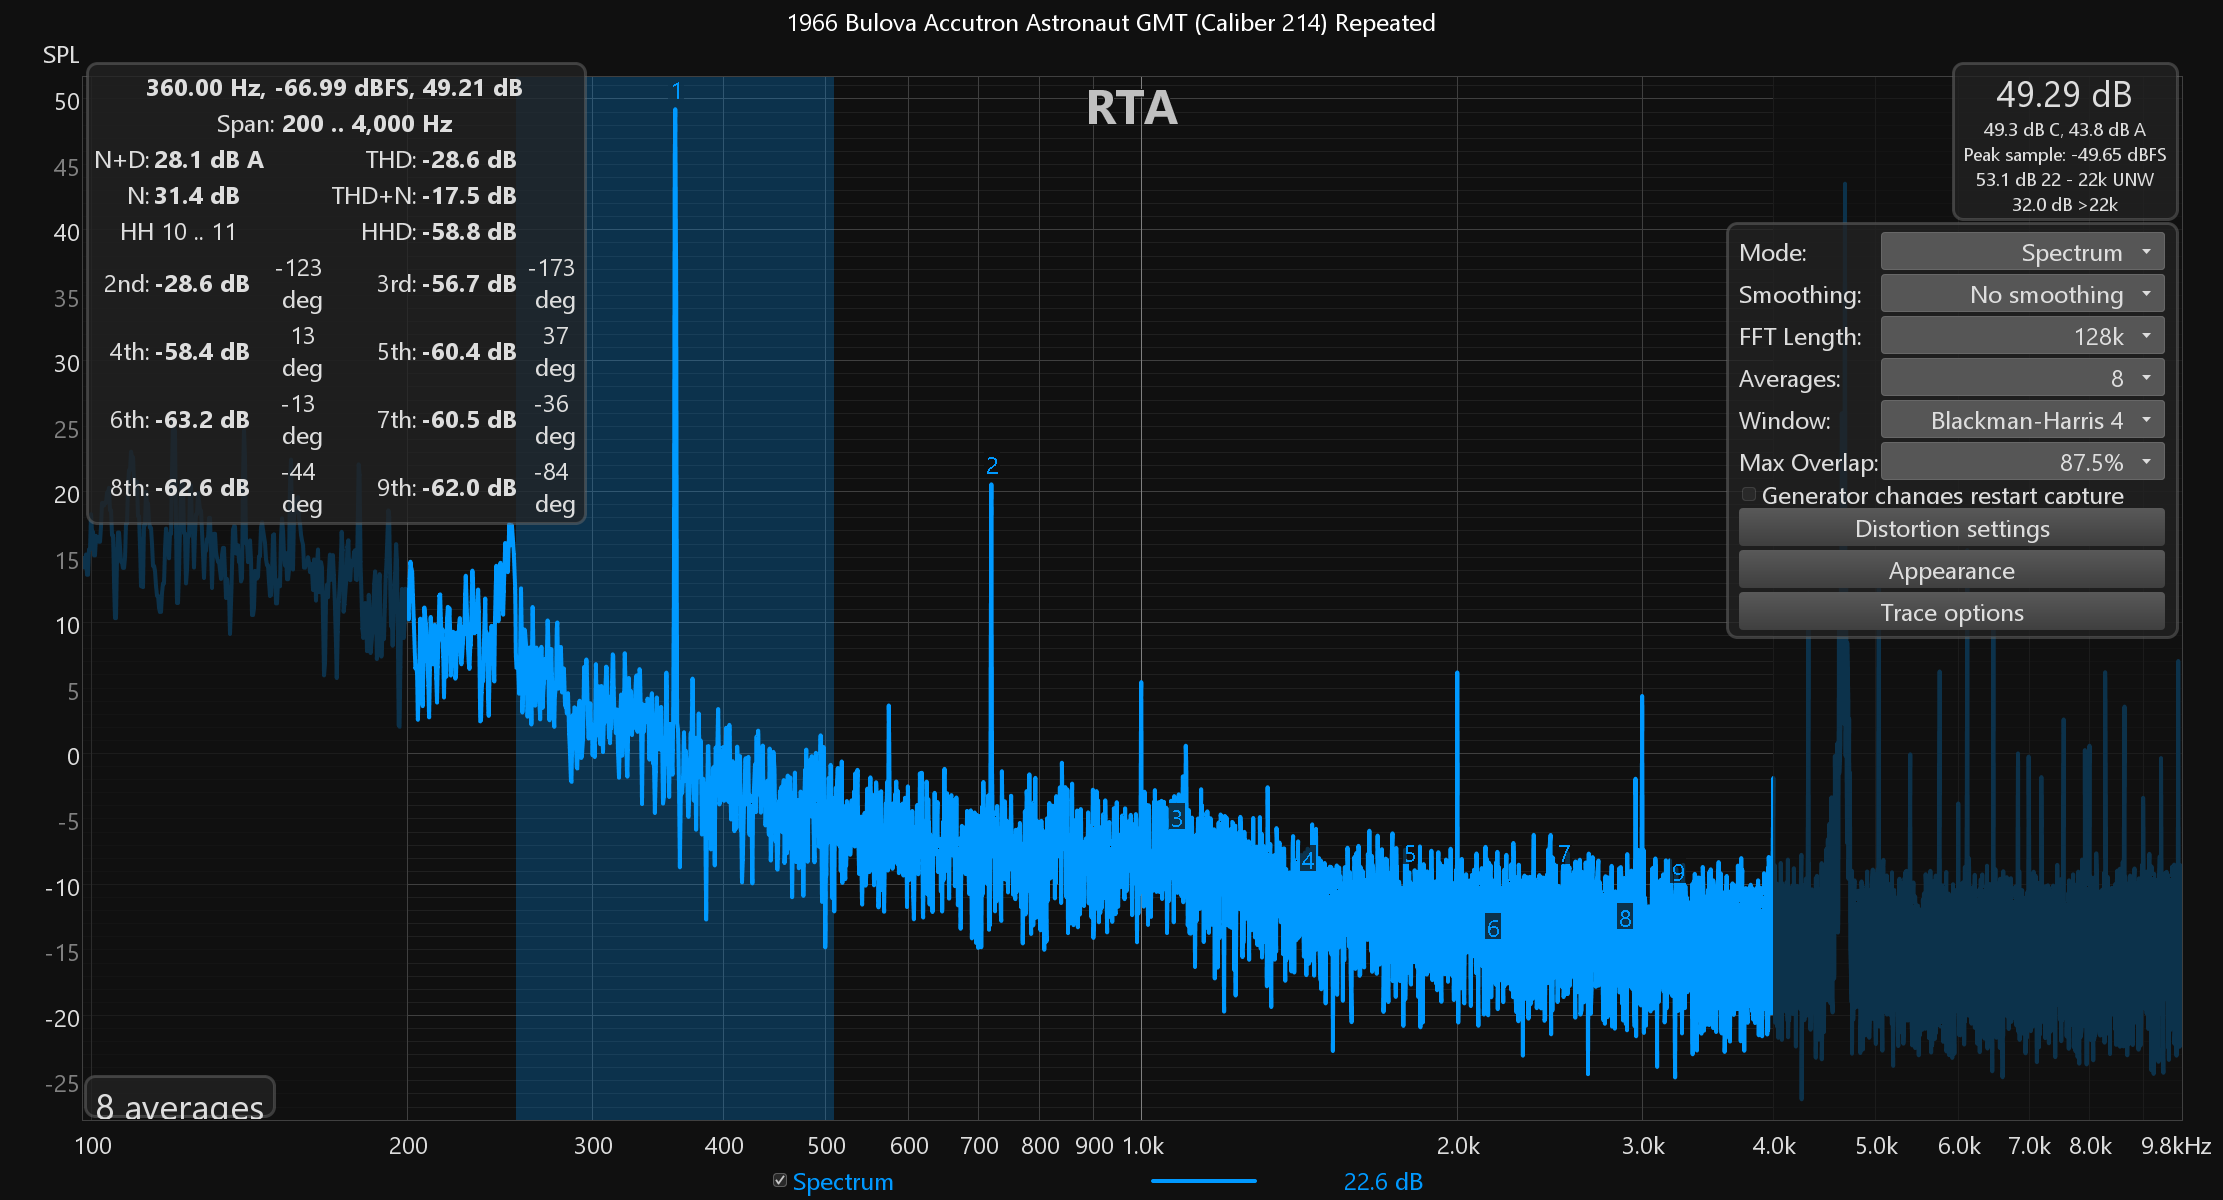This screenshot has height=1200, width=2223.
Task: Open the Window dropdown showing Blackman-Harris 4
Action: 2022,420
